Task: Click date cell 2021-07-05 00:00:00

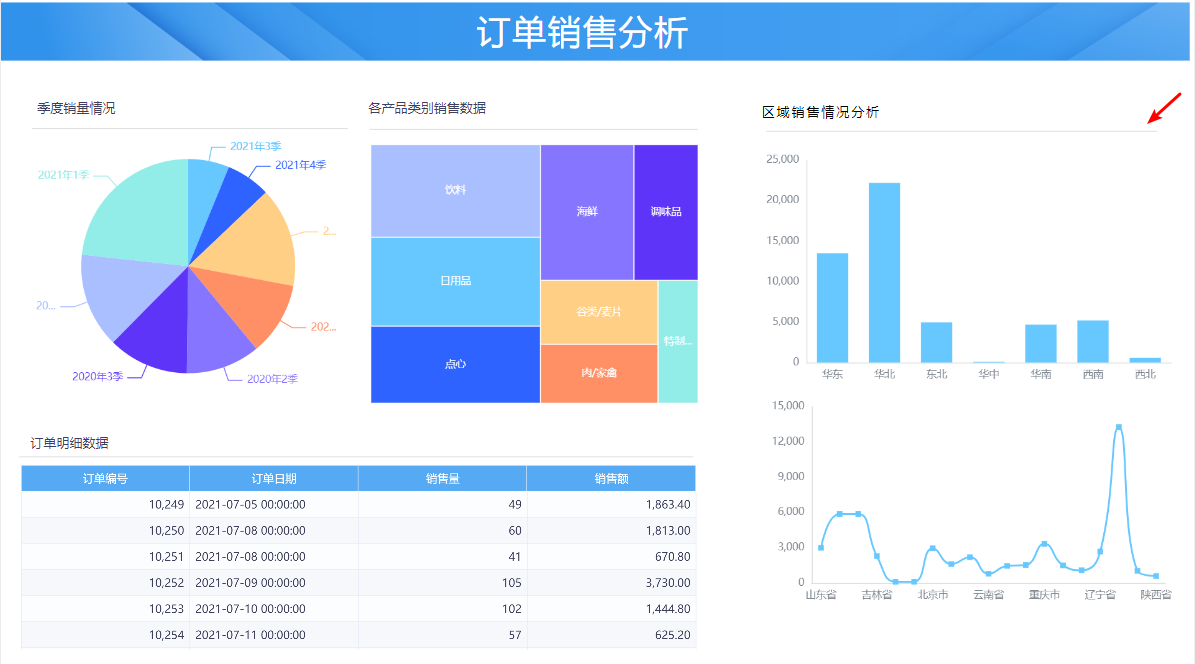Action: click(x=274, y=505)
